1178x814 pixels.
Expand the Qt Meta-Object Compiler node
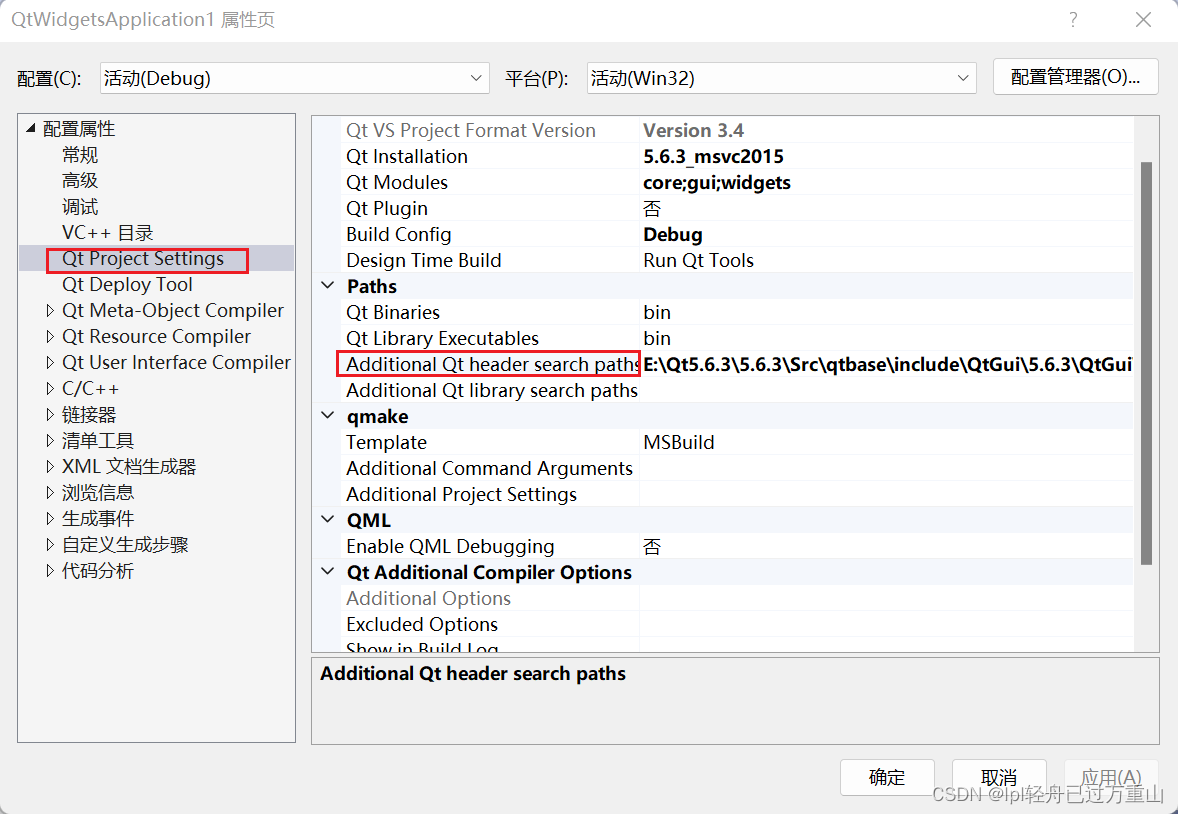[x=50, y=310]
